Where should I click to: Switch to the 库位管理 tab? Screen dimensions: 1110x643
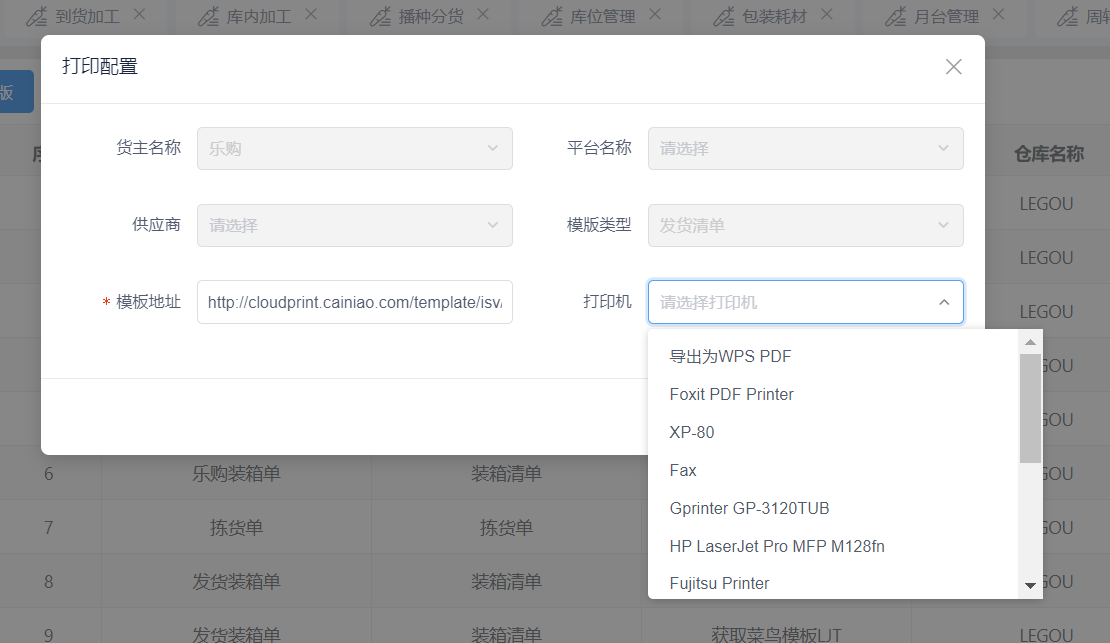click(602, 16)
